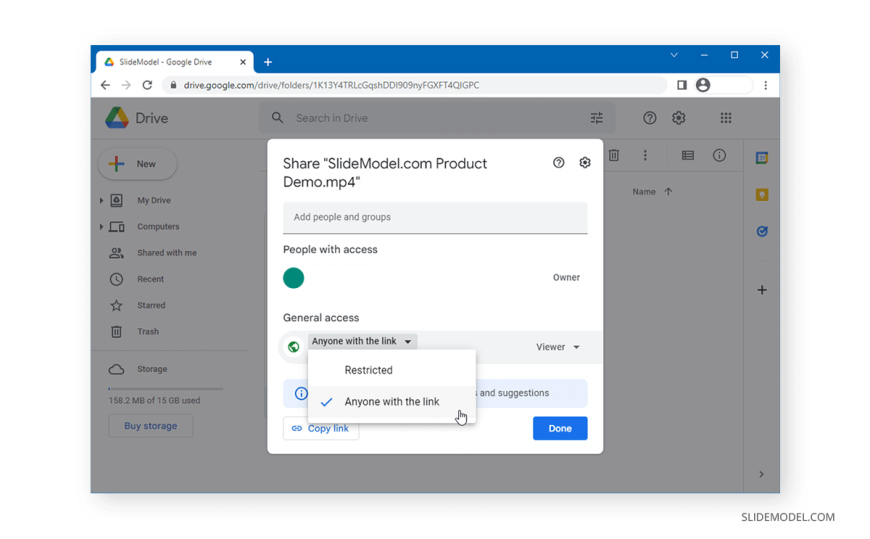Open Google Keep side panel
Screen dimensions: 870x539
[762, 194]
